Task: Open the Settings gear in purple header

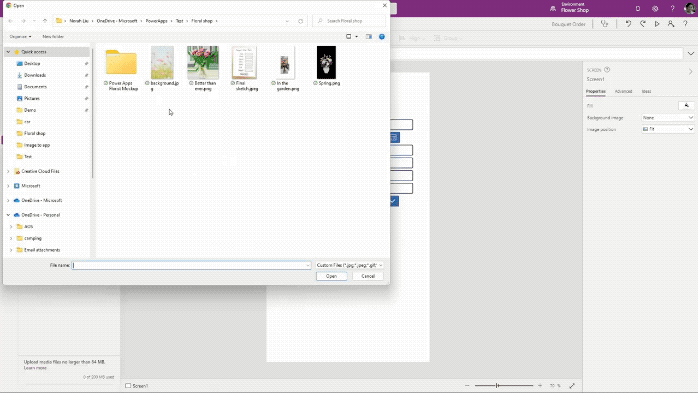Action: 655,8
